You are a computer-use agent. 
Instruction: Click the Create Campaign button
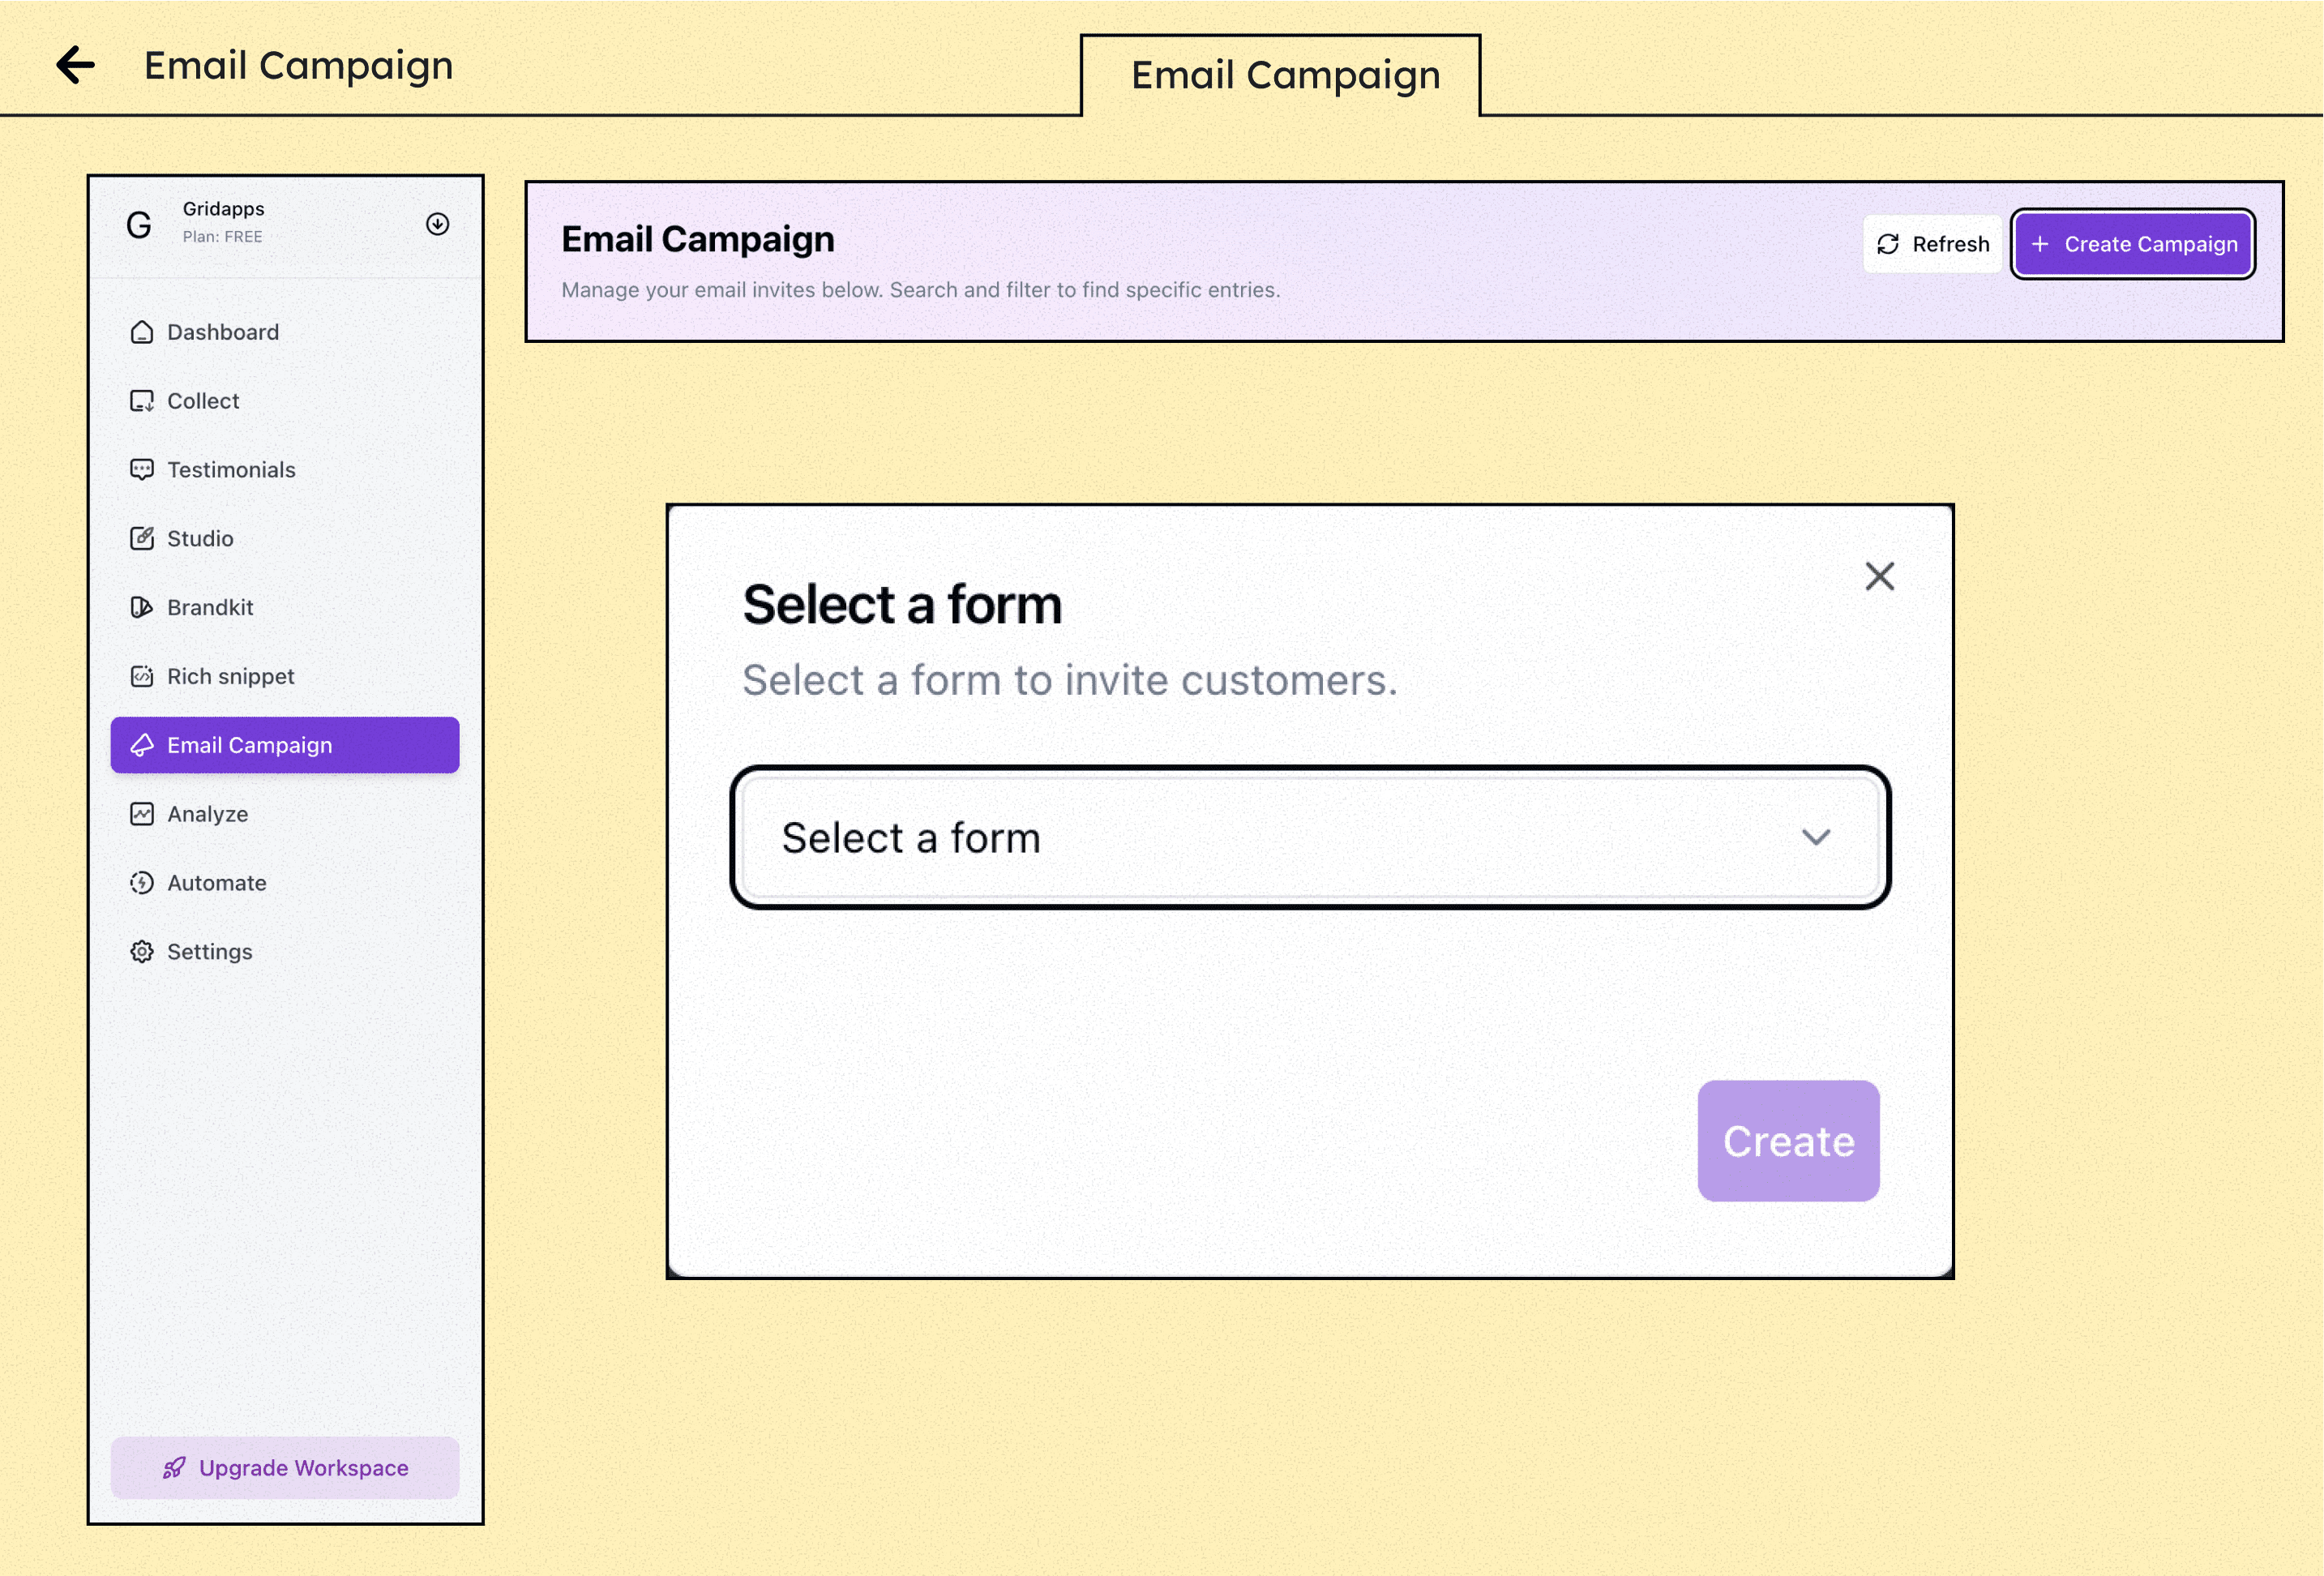2132,244
